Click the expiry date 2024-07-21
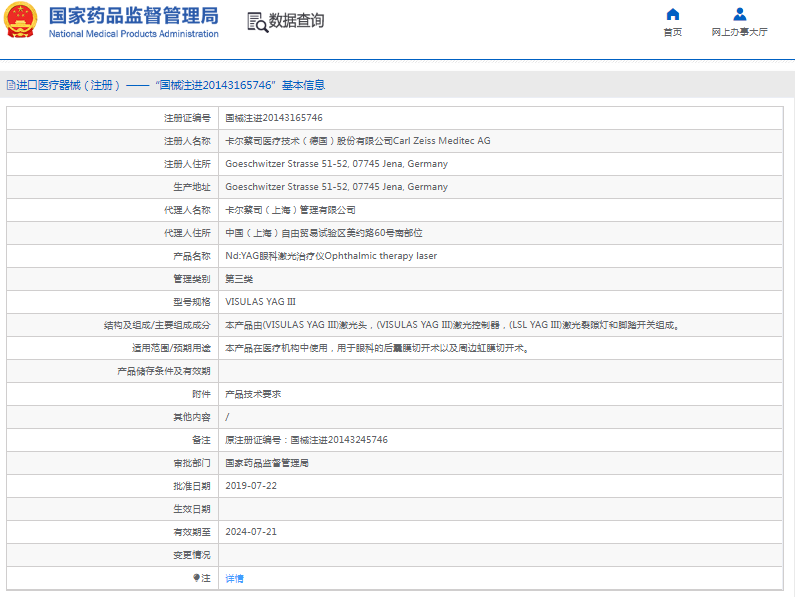Viewport: 795px width, 597px height. (251, 532)
